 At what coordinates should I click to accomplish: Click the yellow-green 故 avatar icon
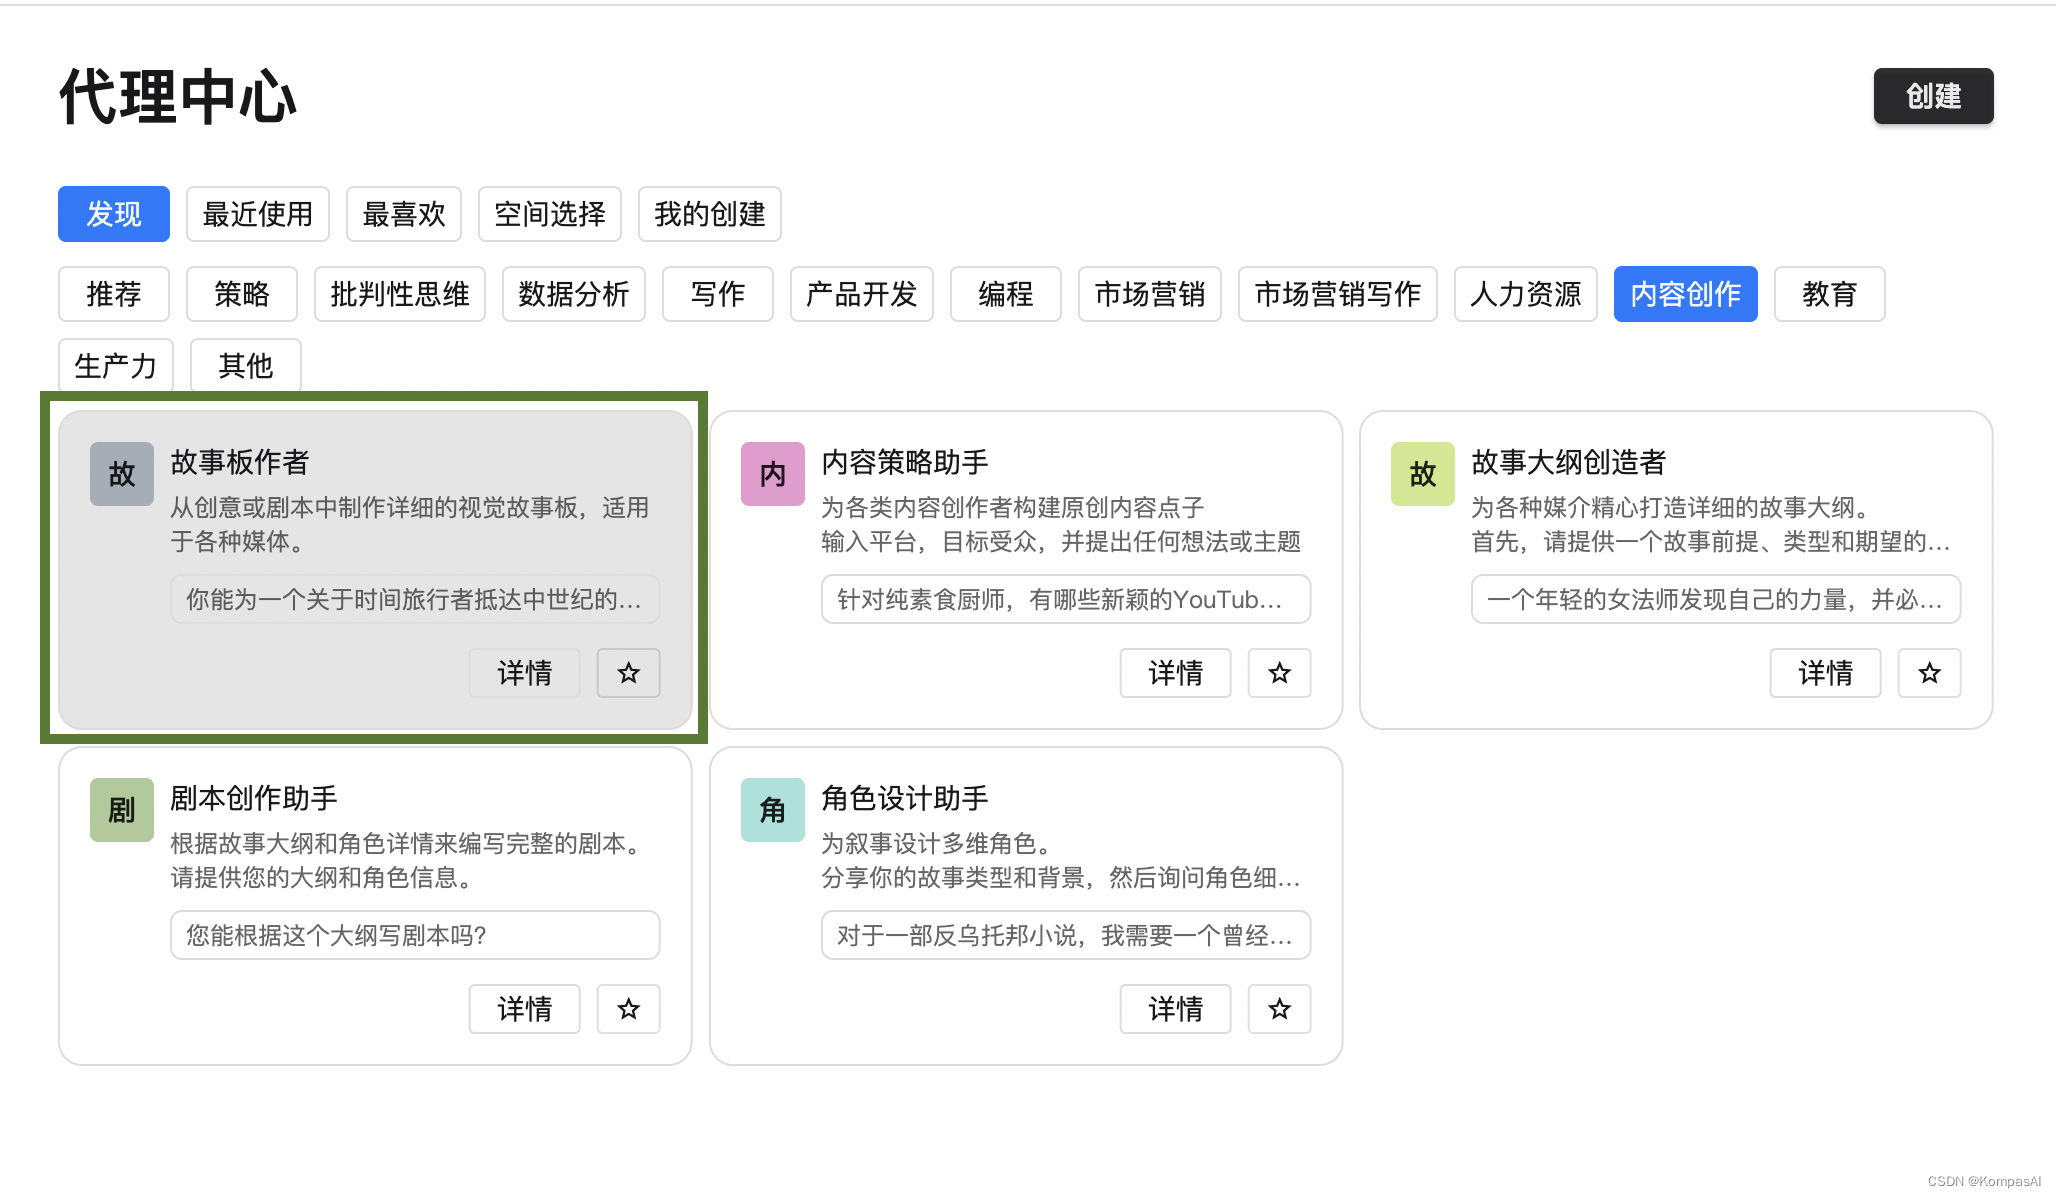1422,474
